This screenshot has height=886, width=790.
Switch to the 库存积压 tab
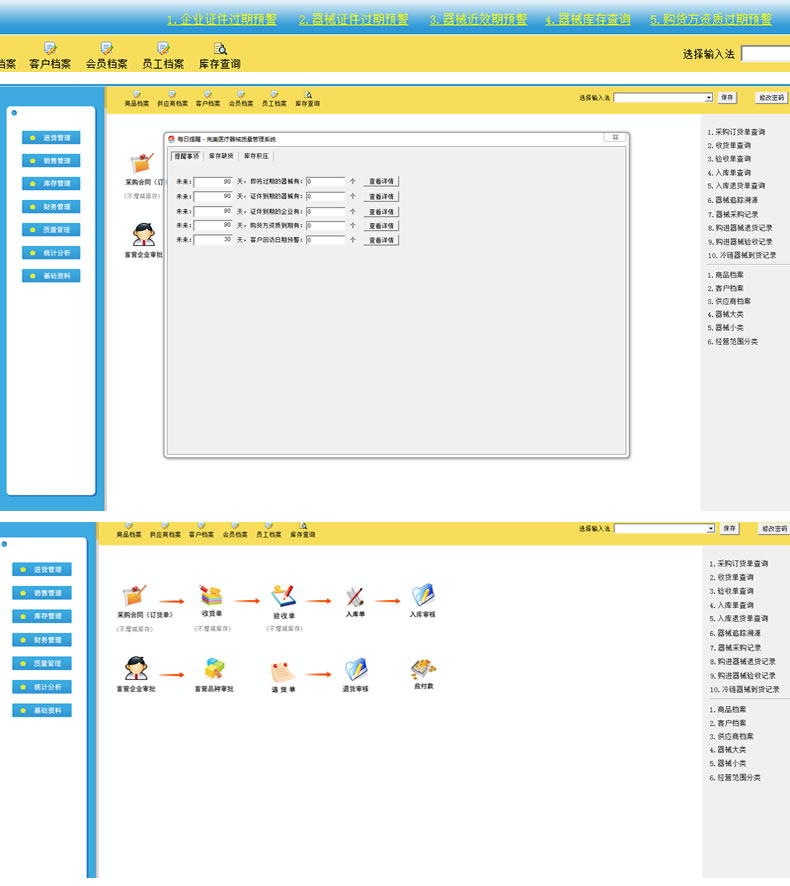point(256,156)
